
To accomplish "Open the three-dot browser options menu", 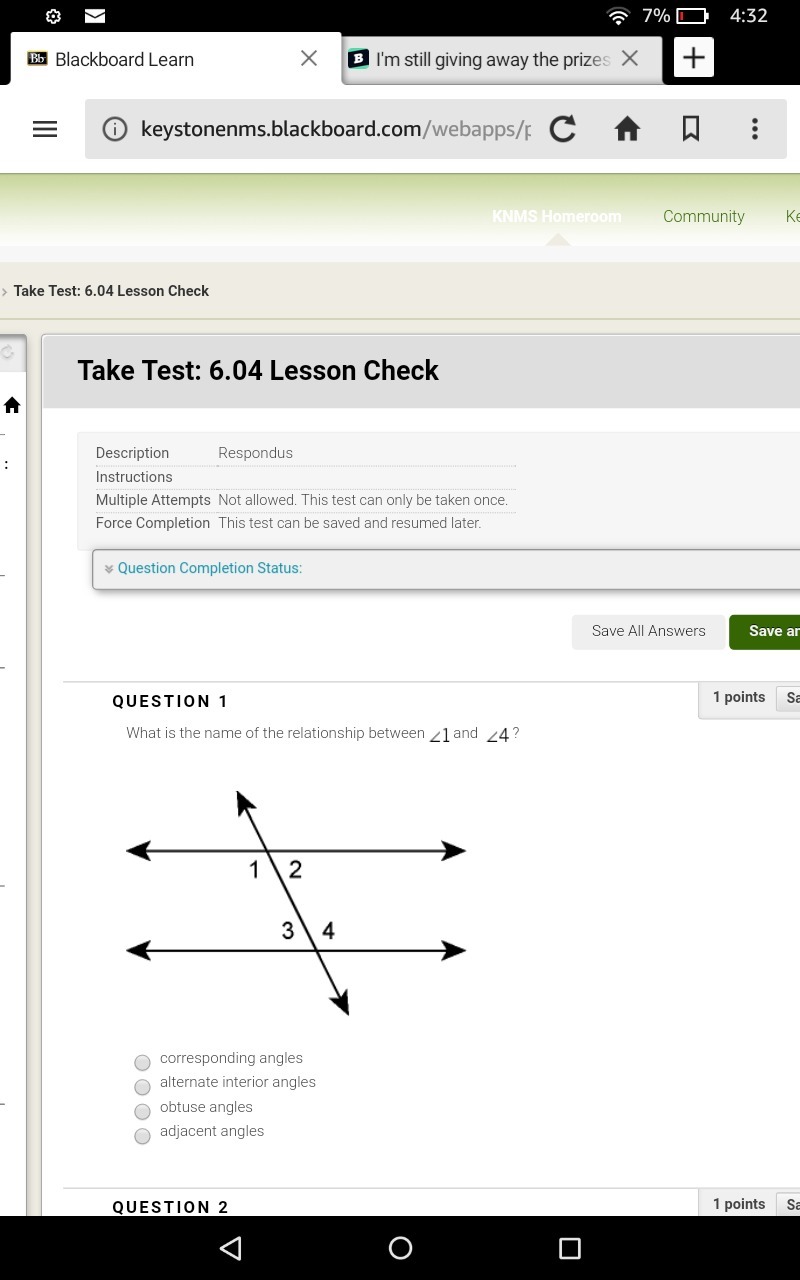I will click(x=754, y=129).
